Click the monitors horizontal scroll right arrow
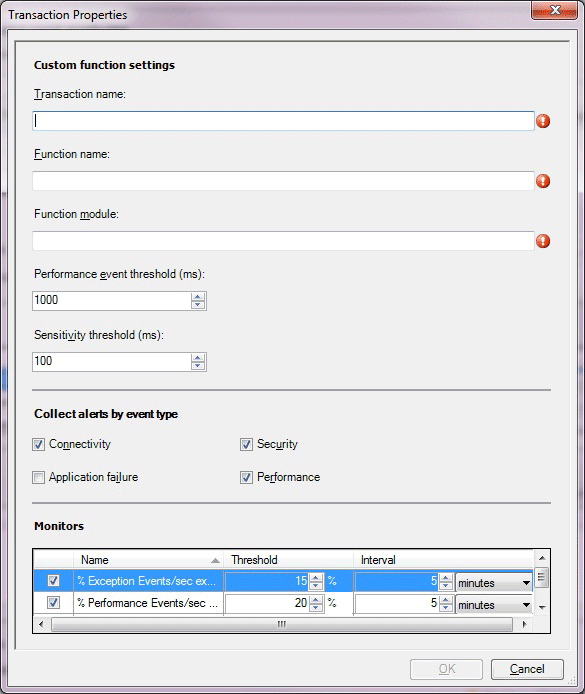This screenshot has height=694, width=585. 525,625
